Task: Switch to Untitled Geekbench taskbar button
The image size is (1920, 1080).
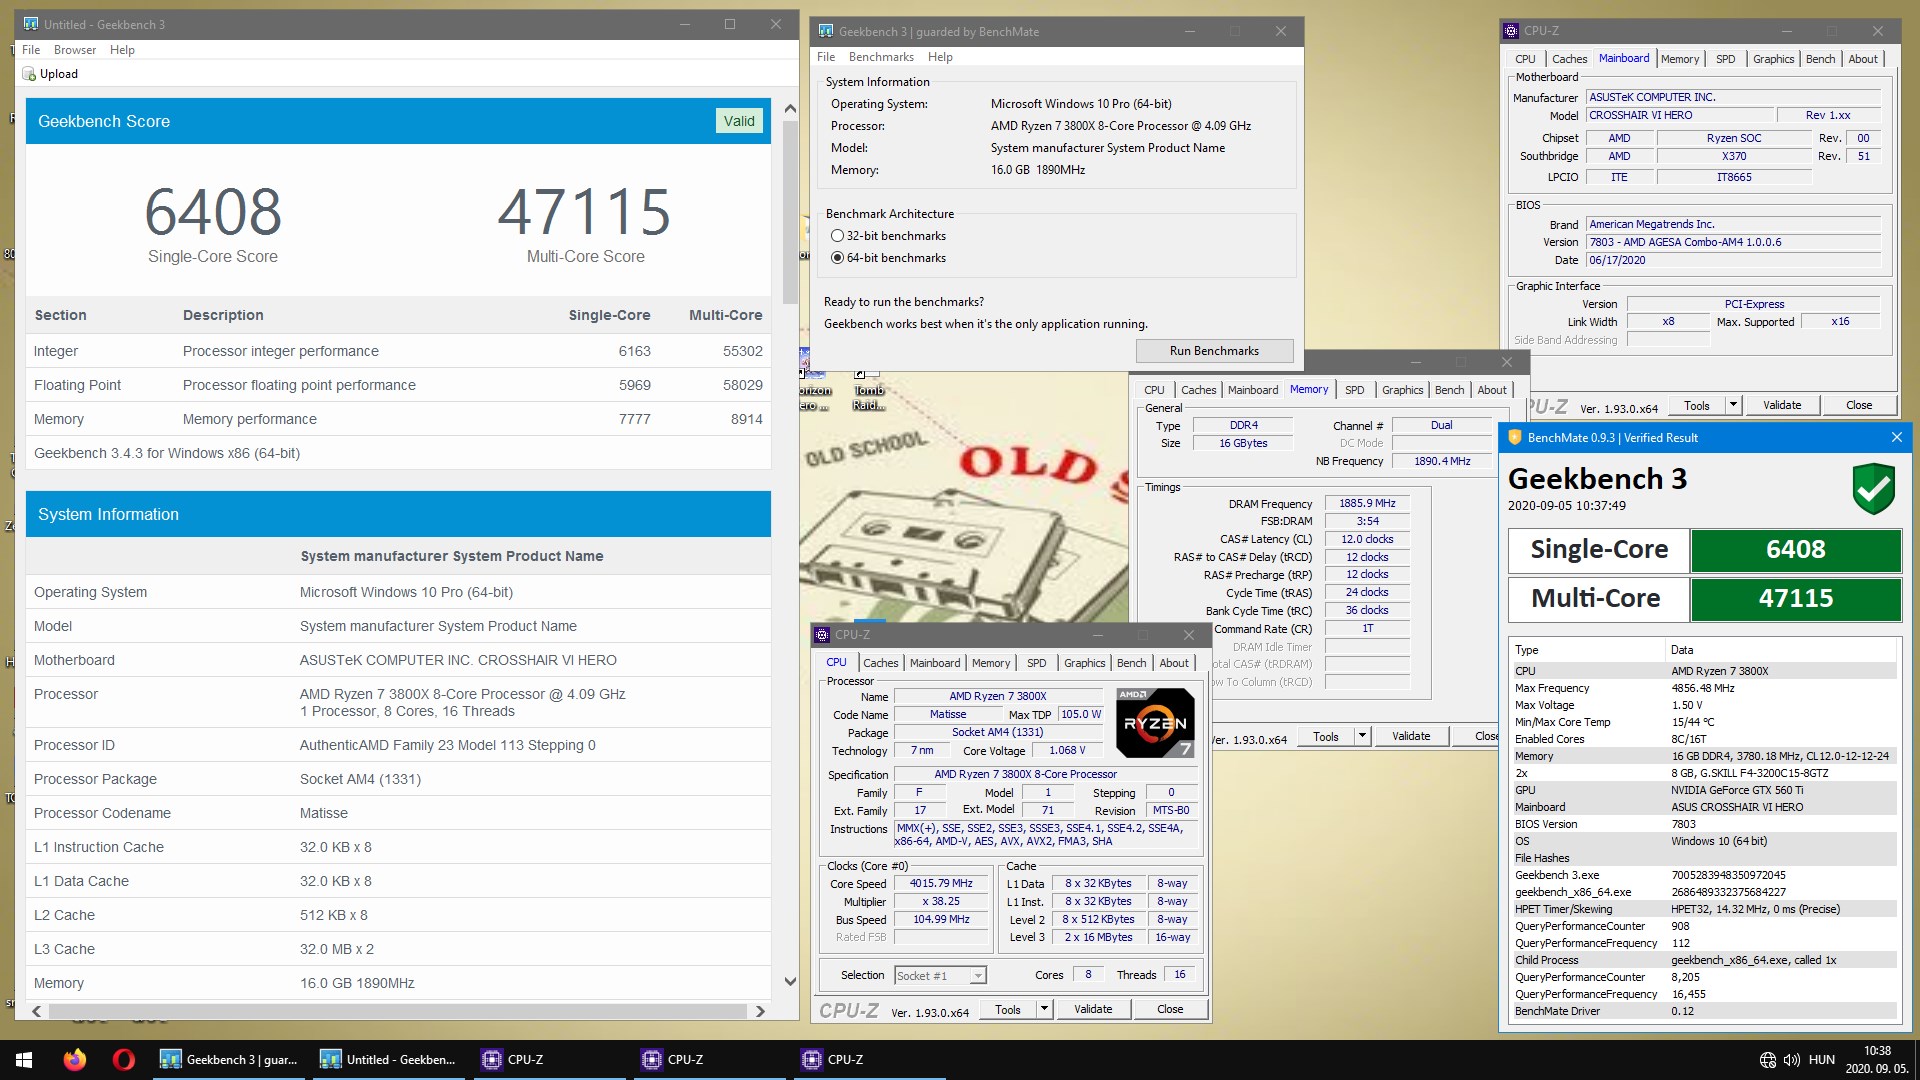Action: point(388,1060)
